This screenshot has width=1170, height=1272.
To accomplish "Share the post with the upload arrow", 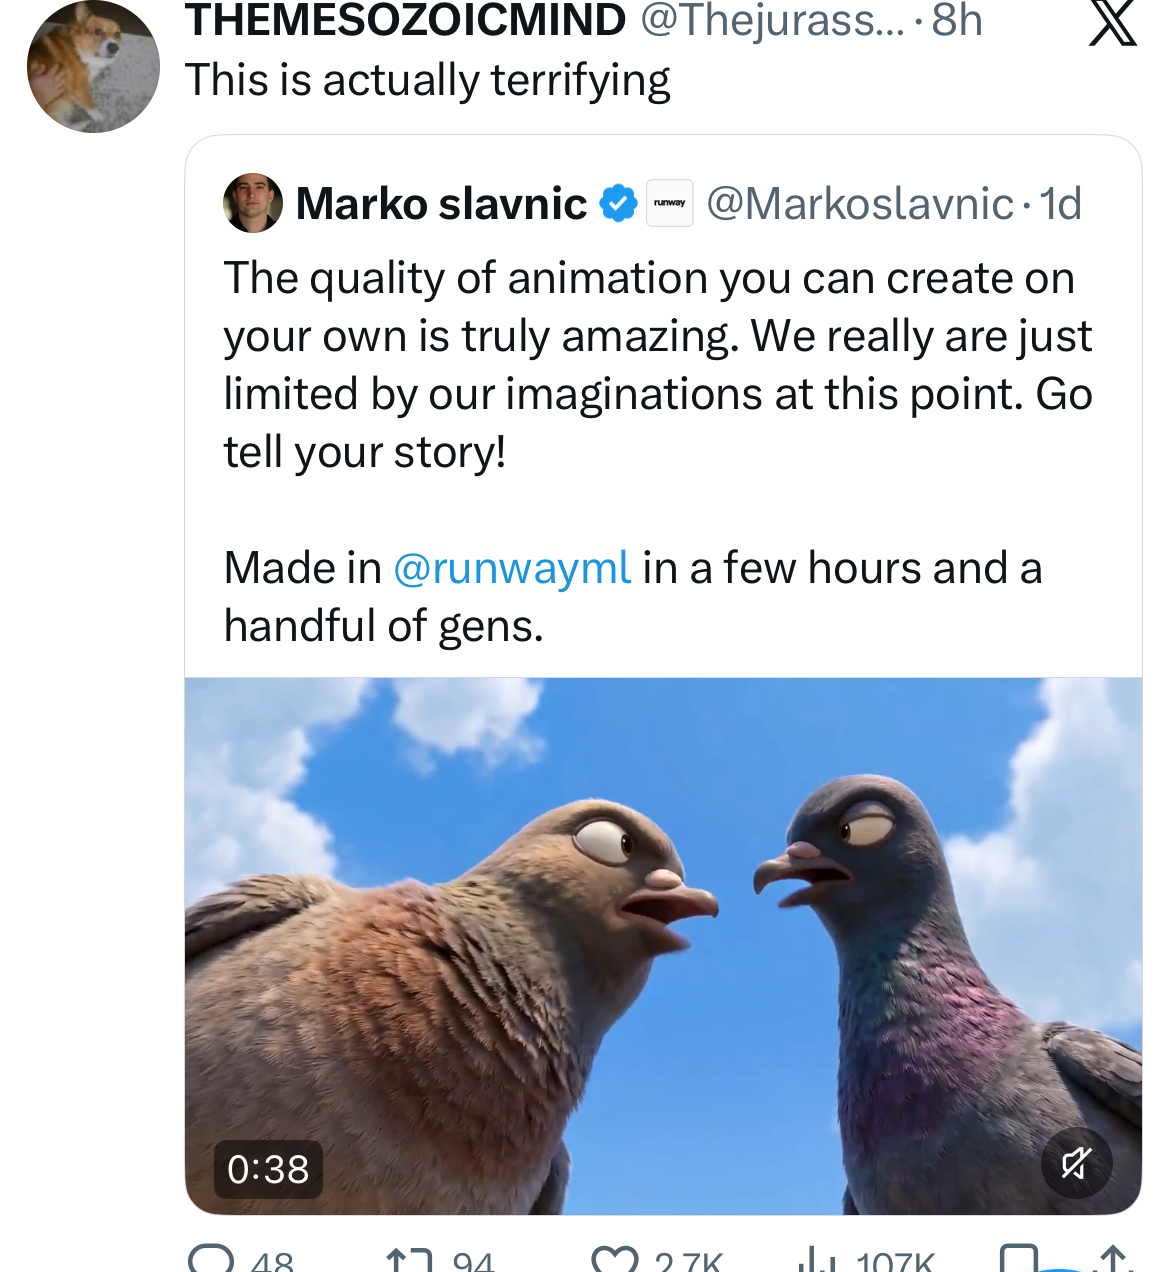I will pyautogui.click(x=1114, y=1259).
